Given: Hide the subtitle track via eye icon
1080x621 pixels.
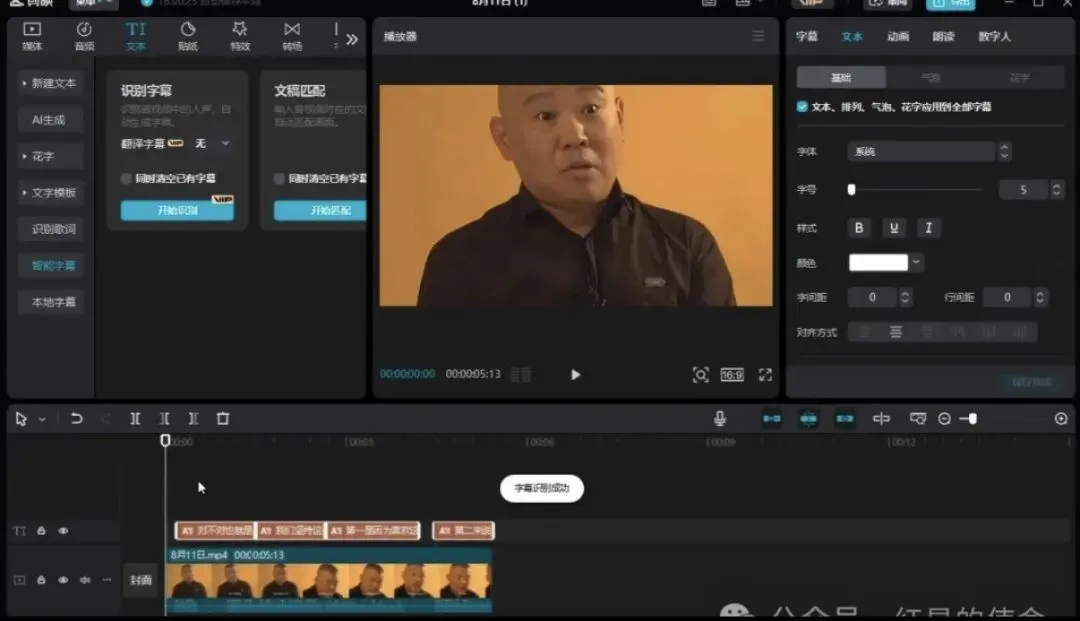Looking at the screenshot, I should (x=63, y=531).
